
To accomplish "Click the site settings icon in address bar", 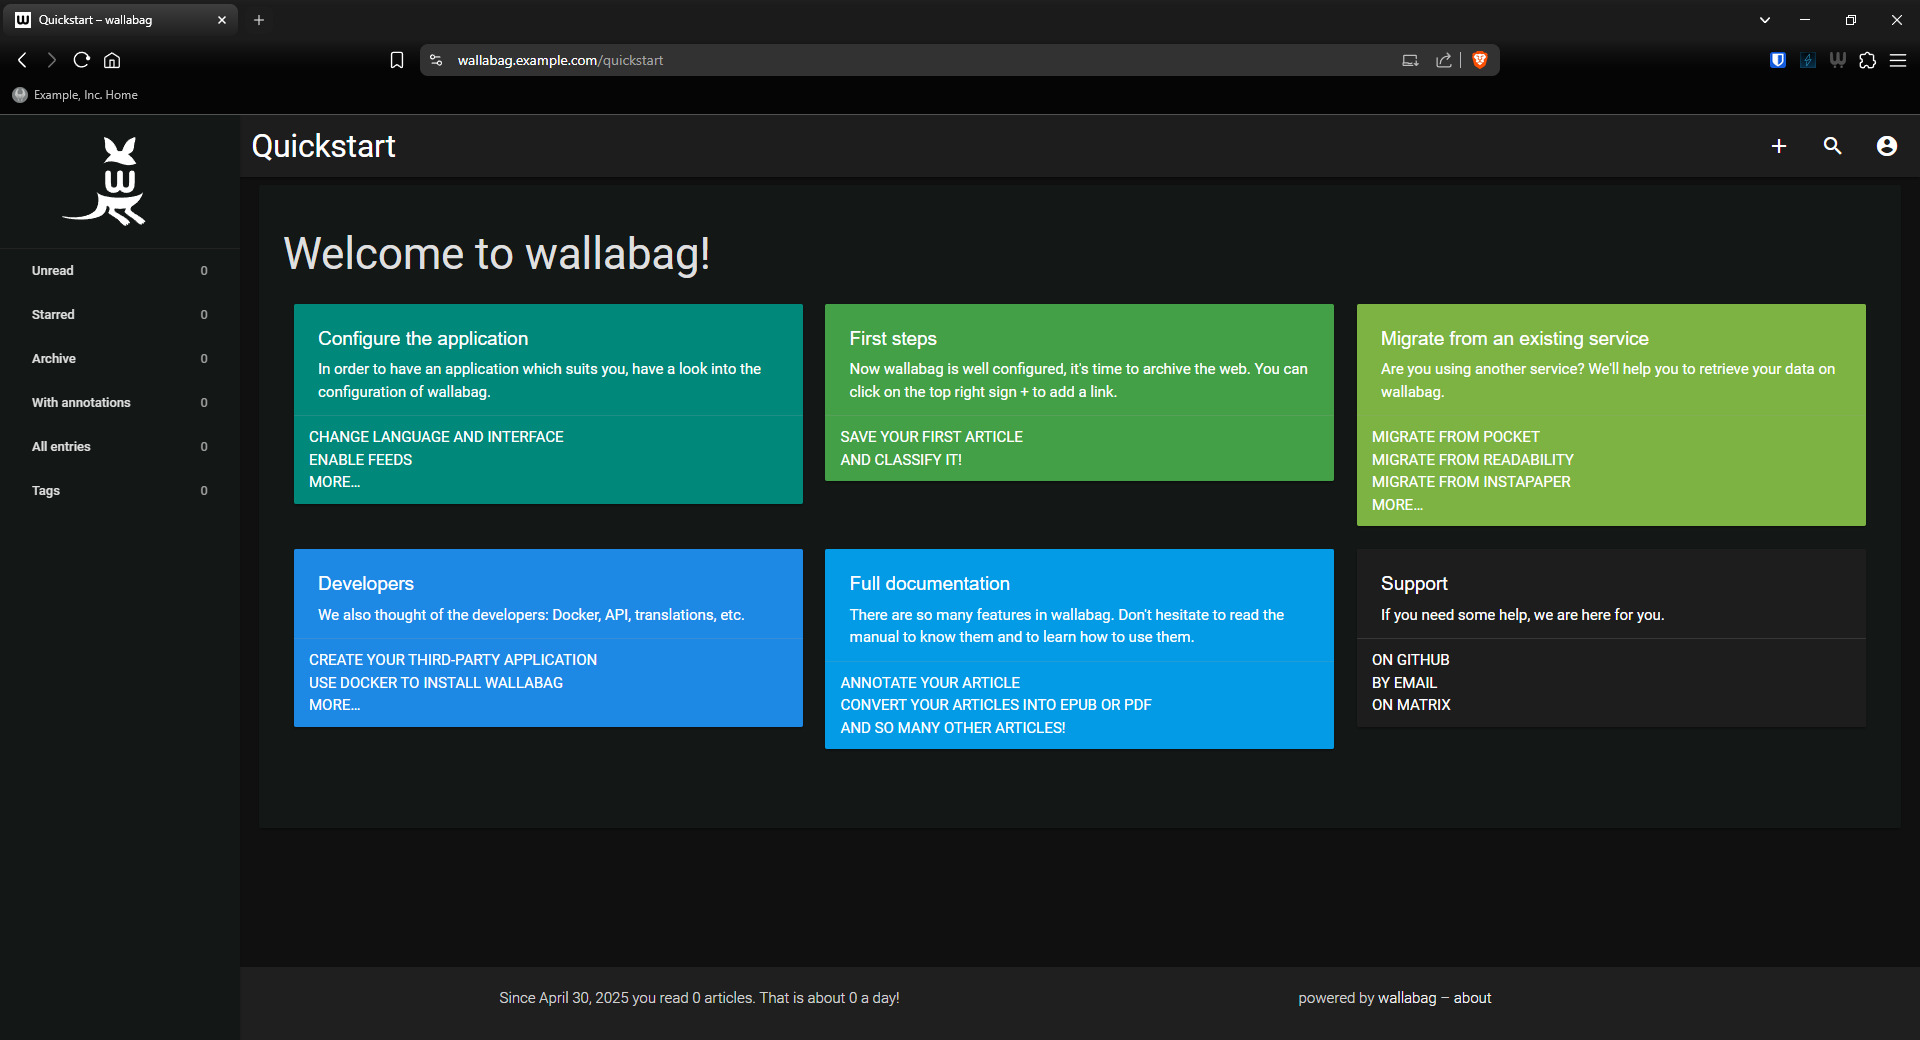I will [x=436, y=60].
